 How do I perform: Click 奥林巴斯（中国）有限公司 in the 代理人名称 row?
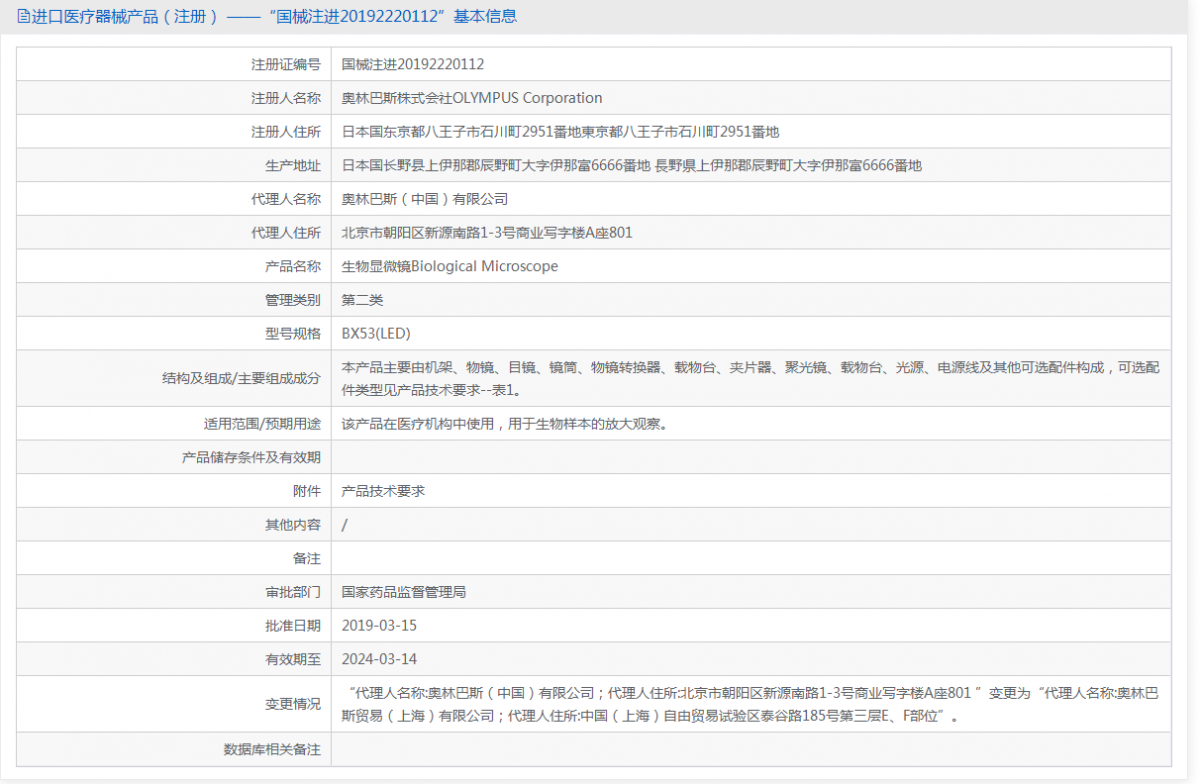click(x=425, y=199)
